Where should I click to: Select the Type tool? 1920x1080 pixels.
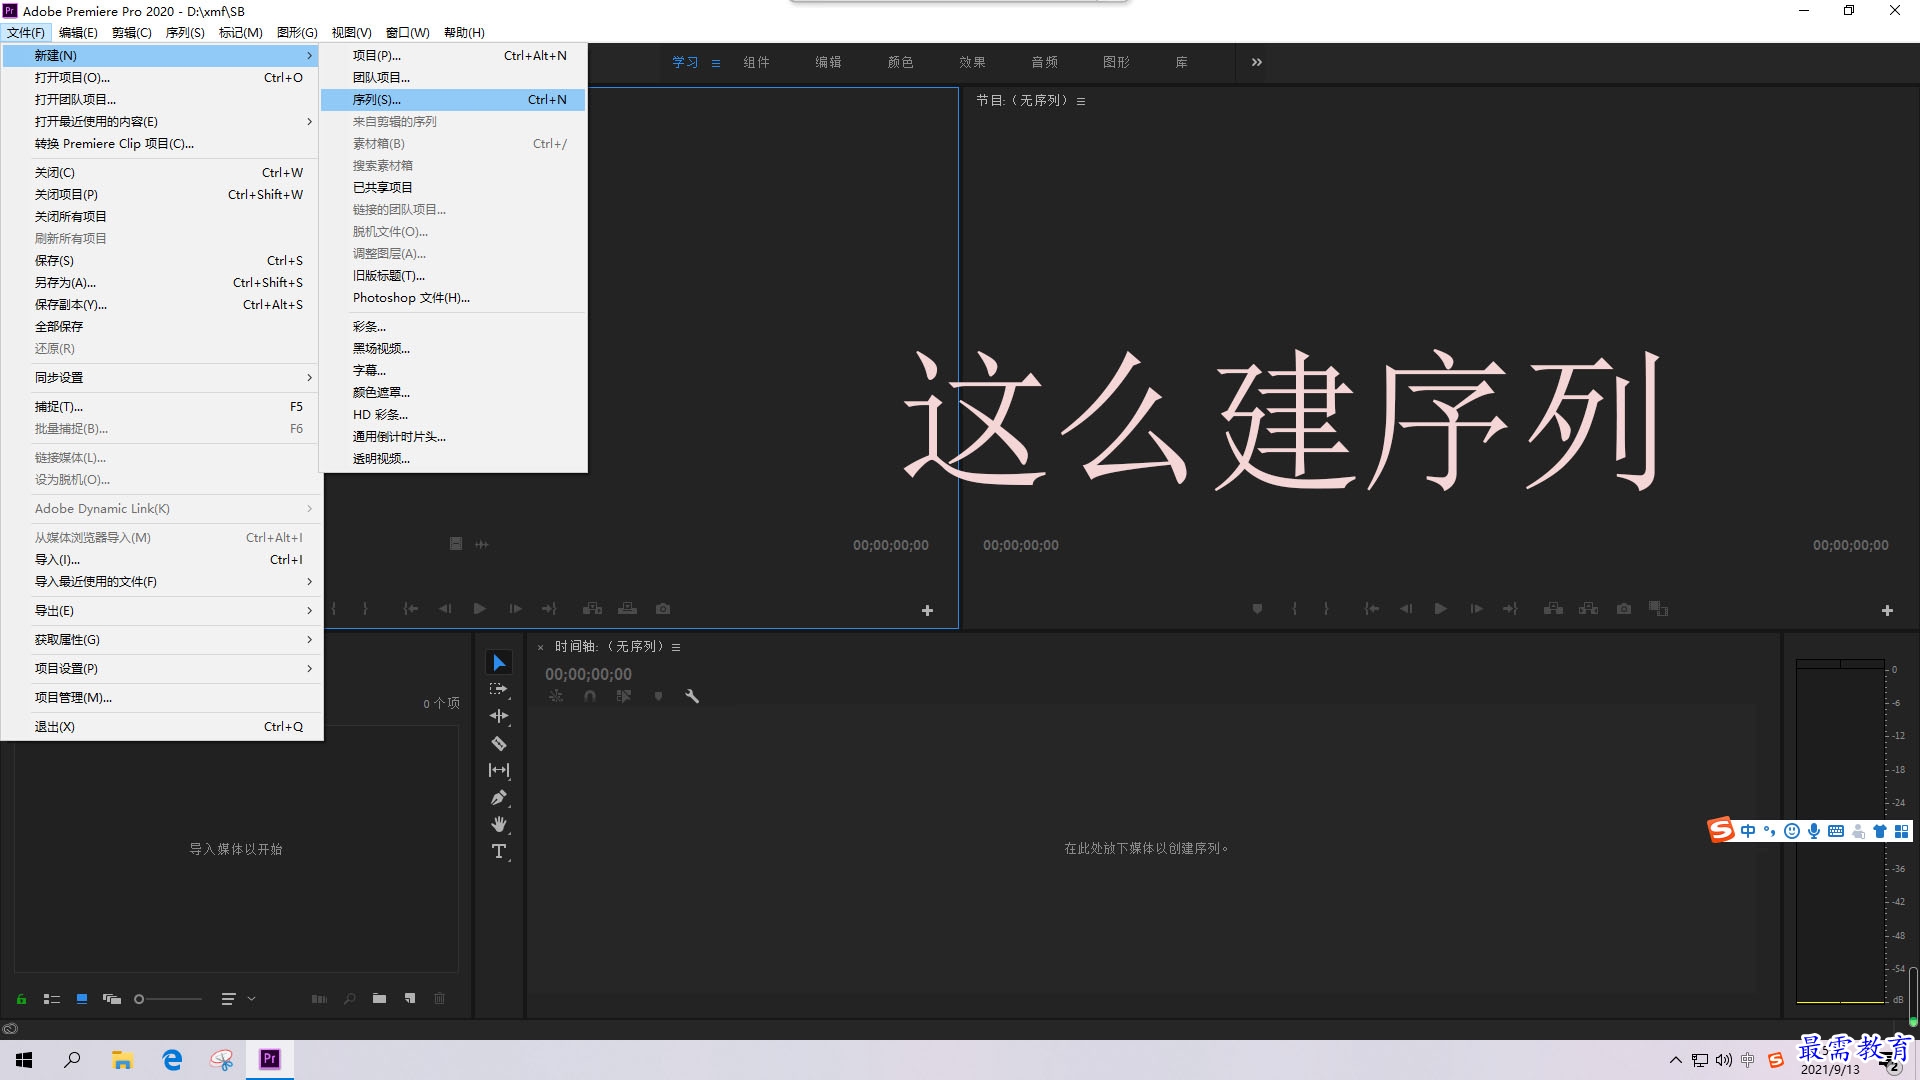point(499,851)
